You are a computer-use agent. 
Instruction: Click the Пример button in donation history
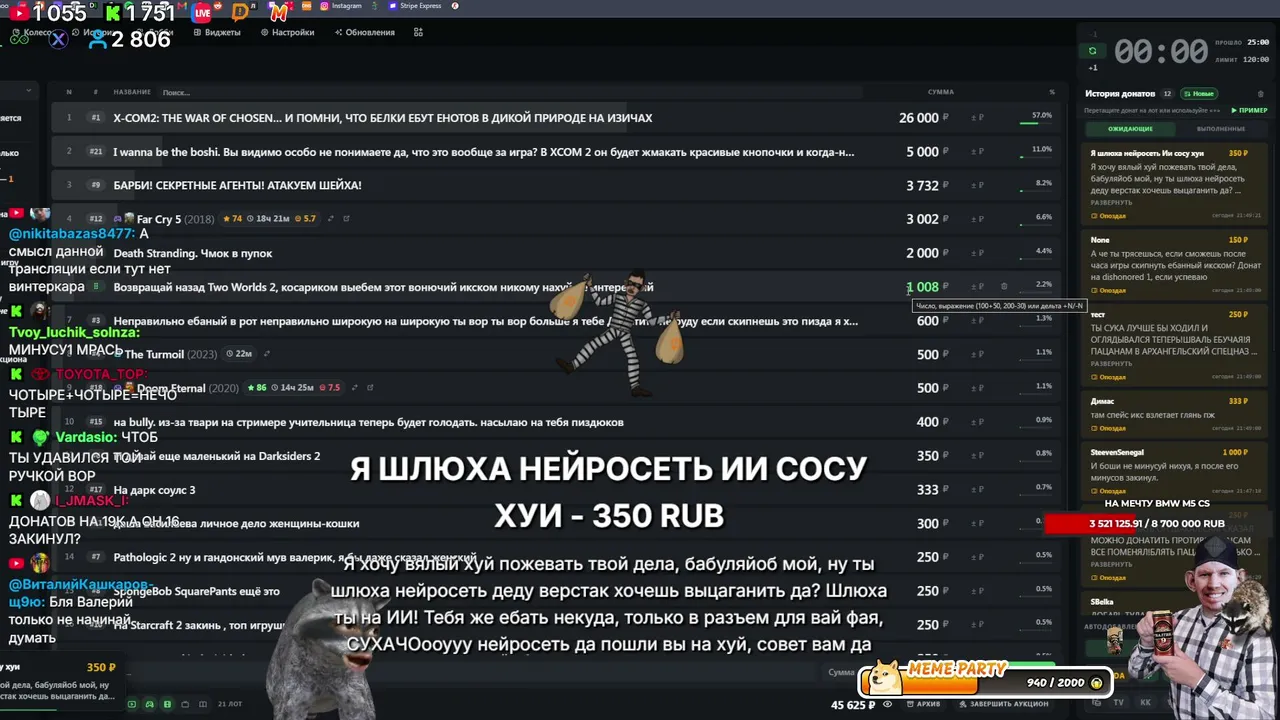pyautogui.click(x=1249, y=110)
